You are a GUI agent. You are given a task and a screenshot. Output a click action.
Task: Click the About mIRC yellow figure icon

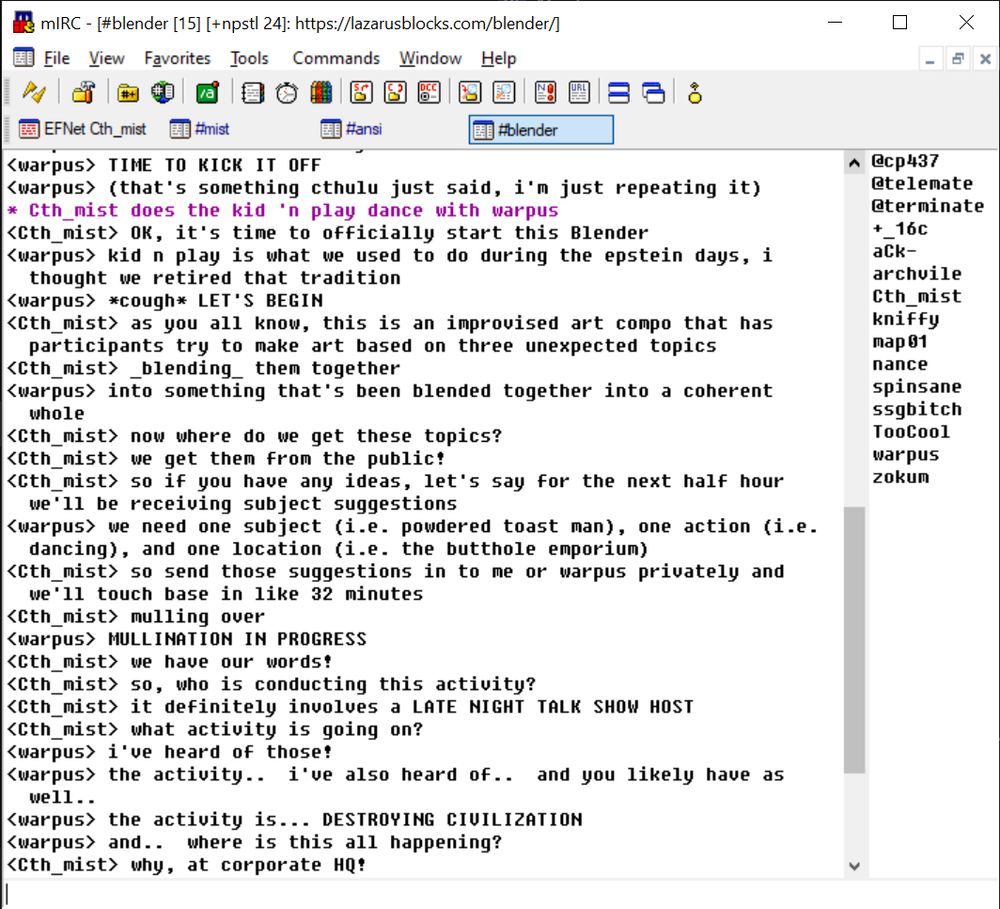click(695, 93)
